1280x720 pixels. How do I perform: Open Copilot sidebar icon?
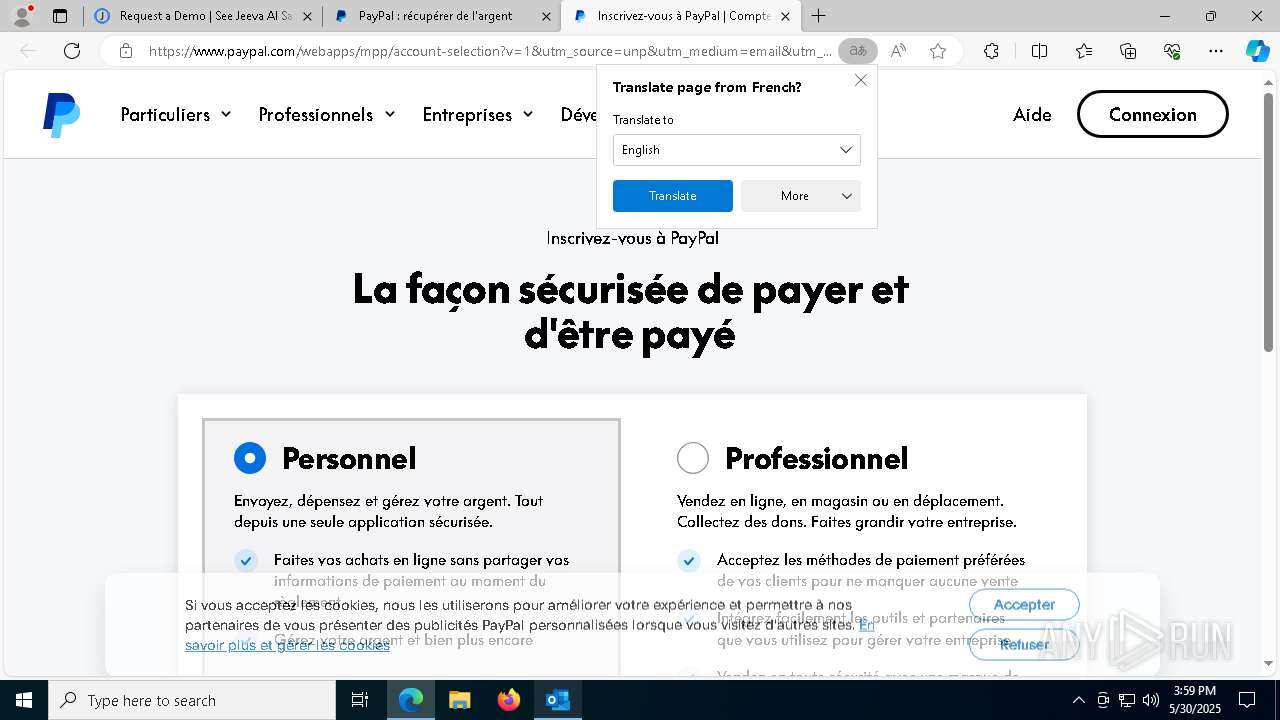coord(1257,51)
